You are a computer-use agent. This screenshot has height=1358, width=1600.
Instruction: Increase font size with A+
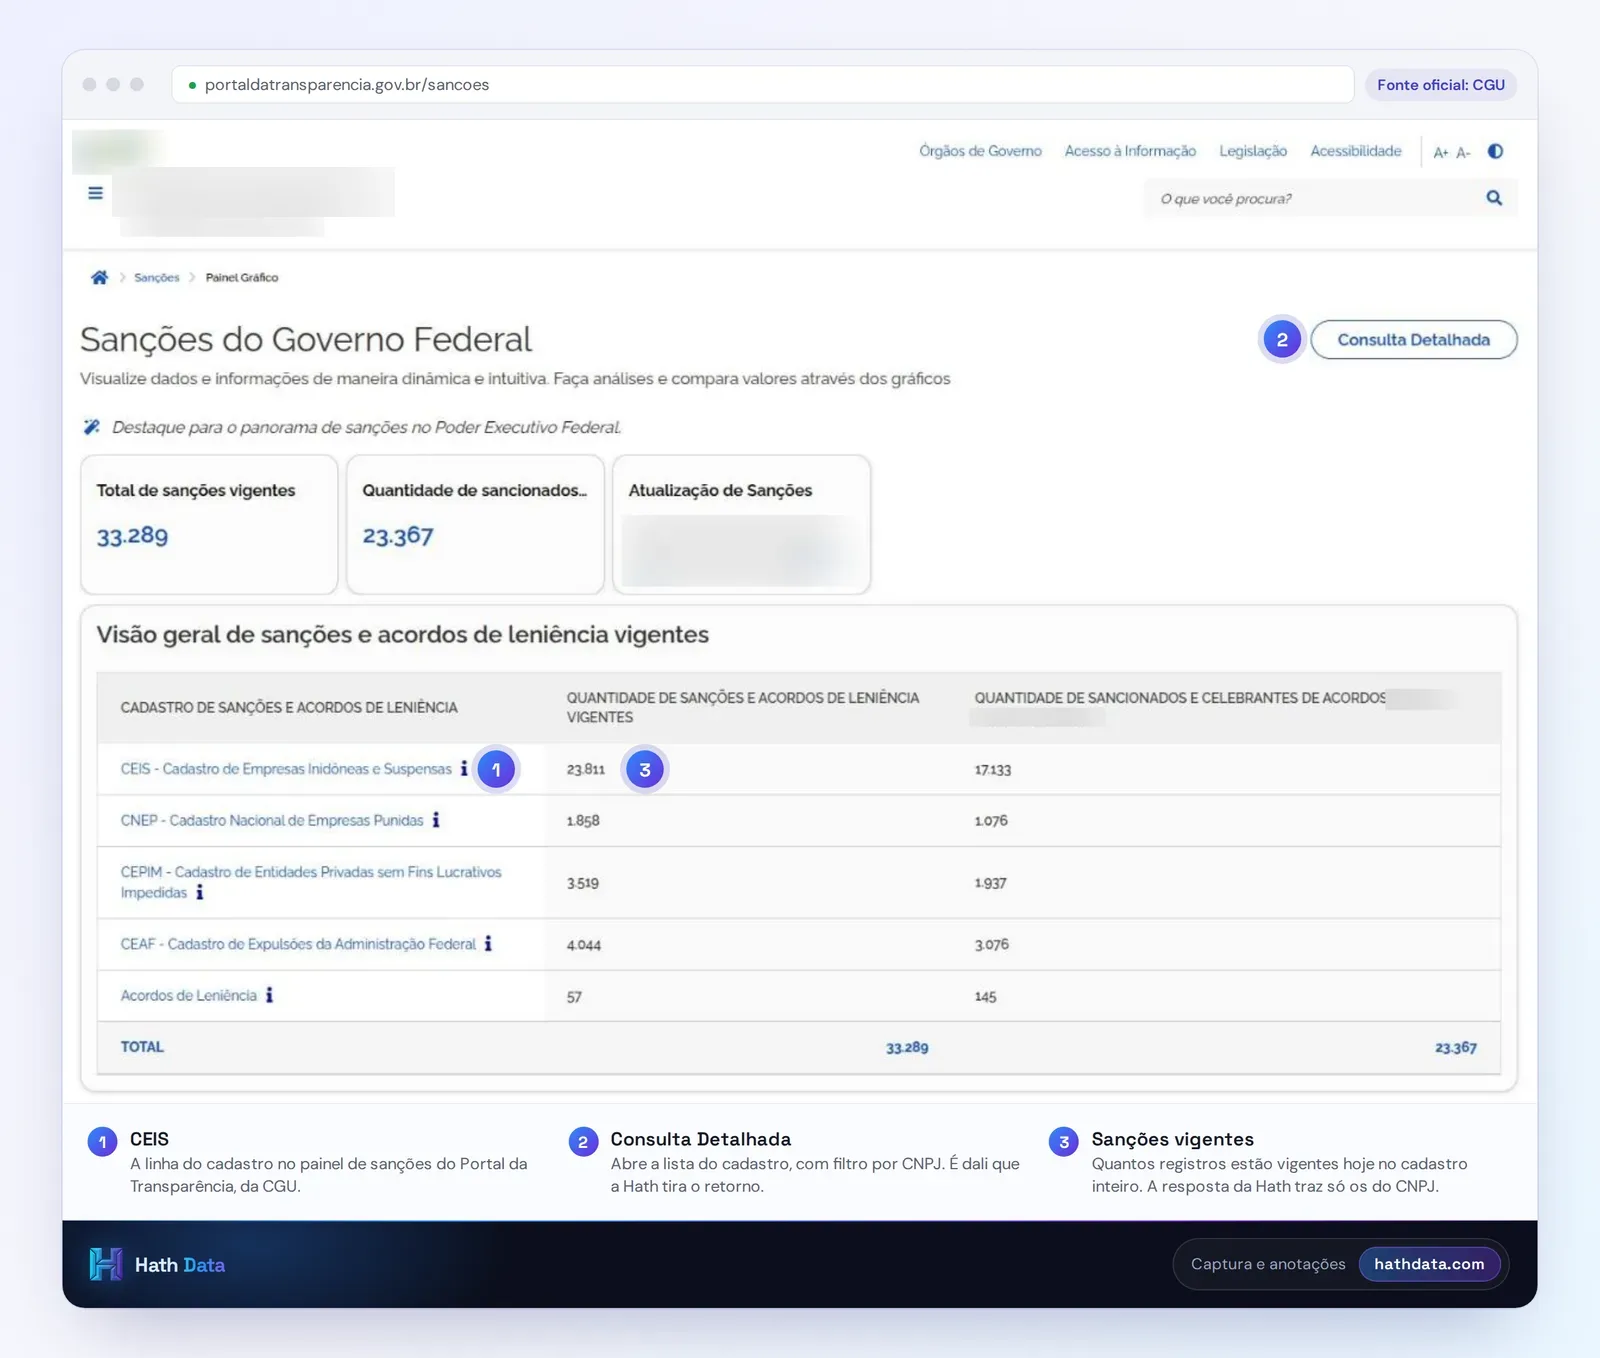(1440, 152)
